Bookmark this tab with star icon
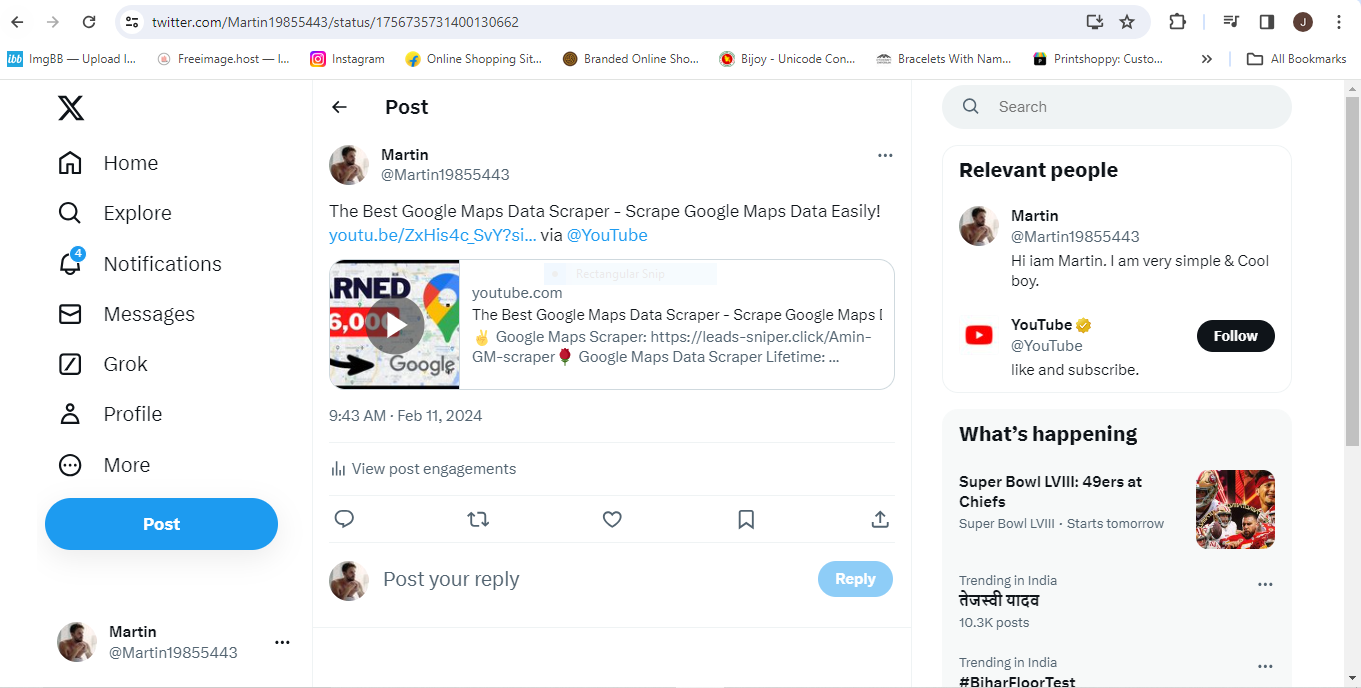 (1127, 22)
